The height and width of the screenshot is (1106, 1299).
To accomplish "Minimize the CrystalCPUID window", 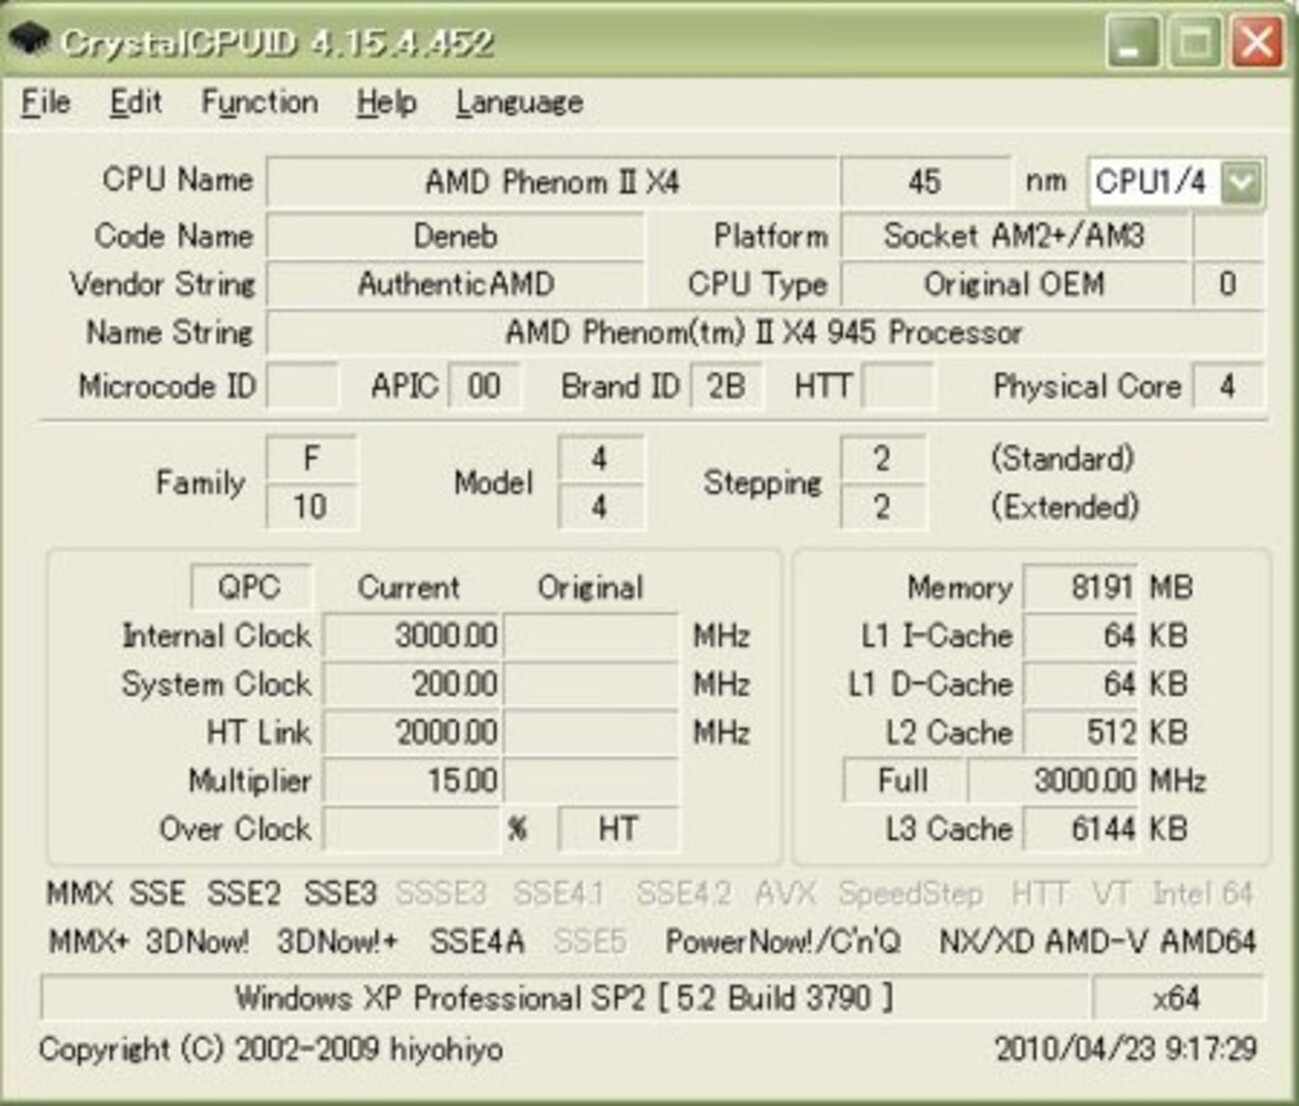I will [1133, 42].
